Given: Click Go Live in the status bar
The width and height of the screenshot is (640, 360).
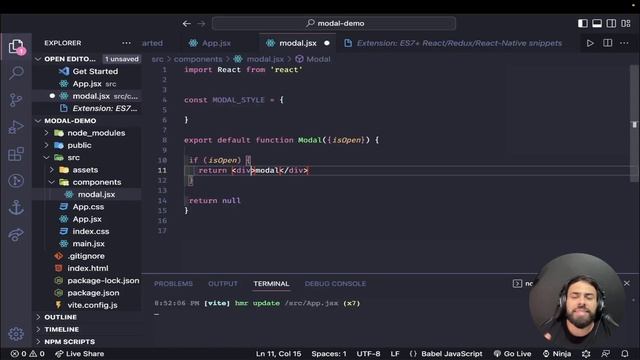Looking at the screenshot, I should coord(513,354).
